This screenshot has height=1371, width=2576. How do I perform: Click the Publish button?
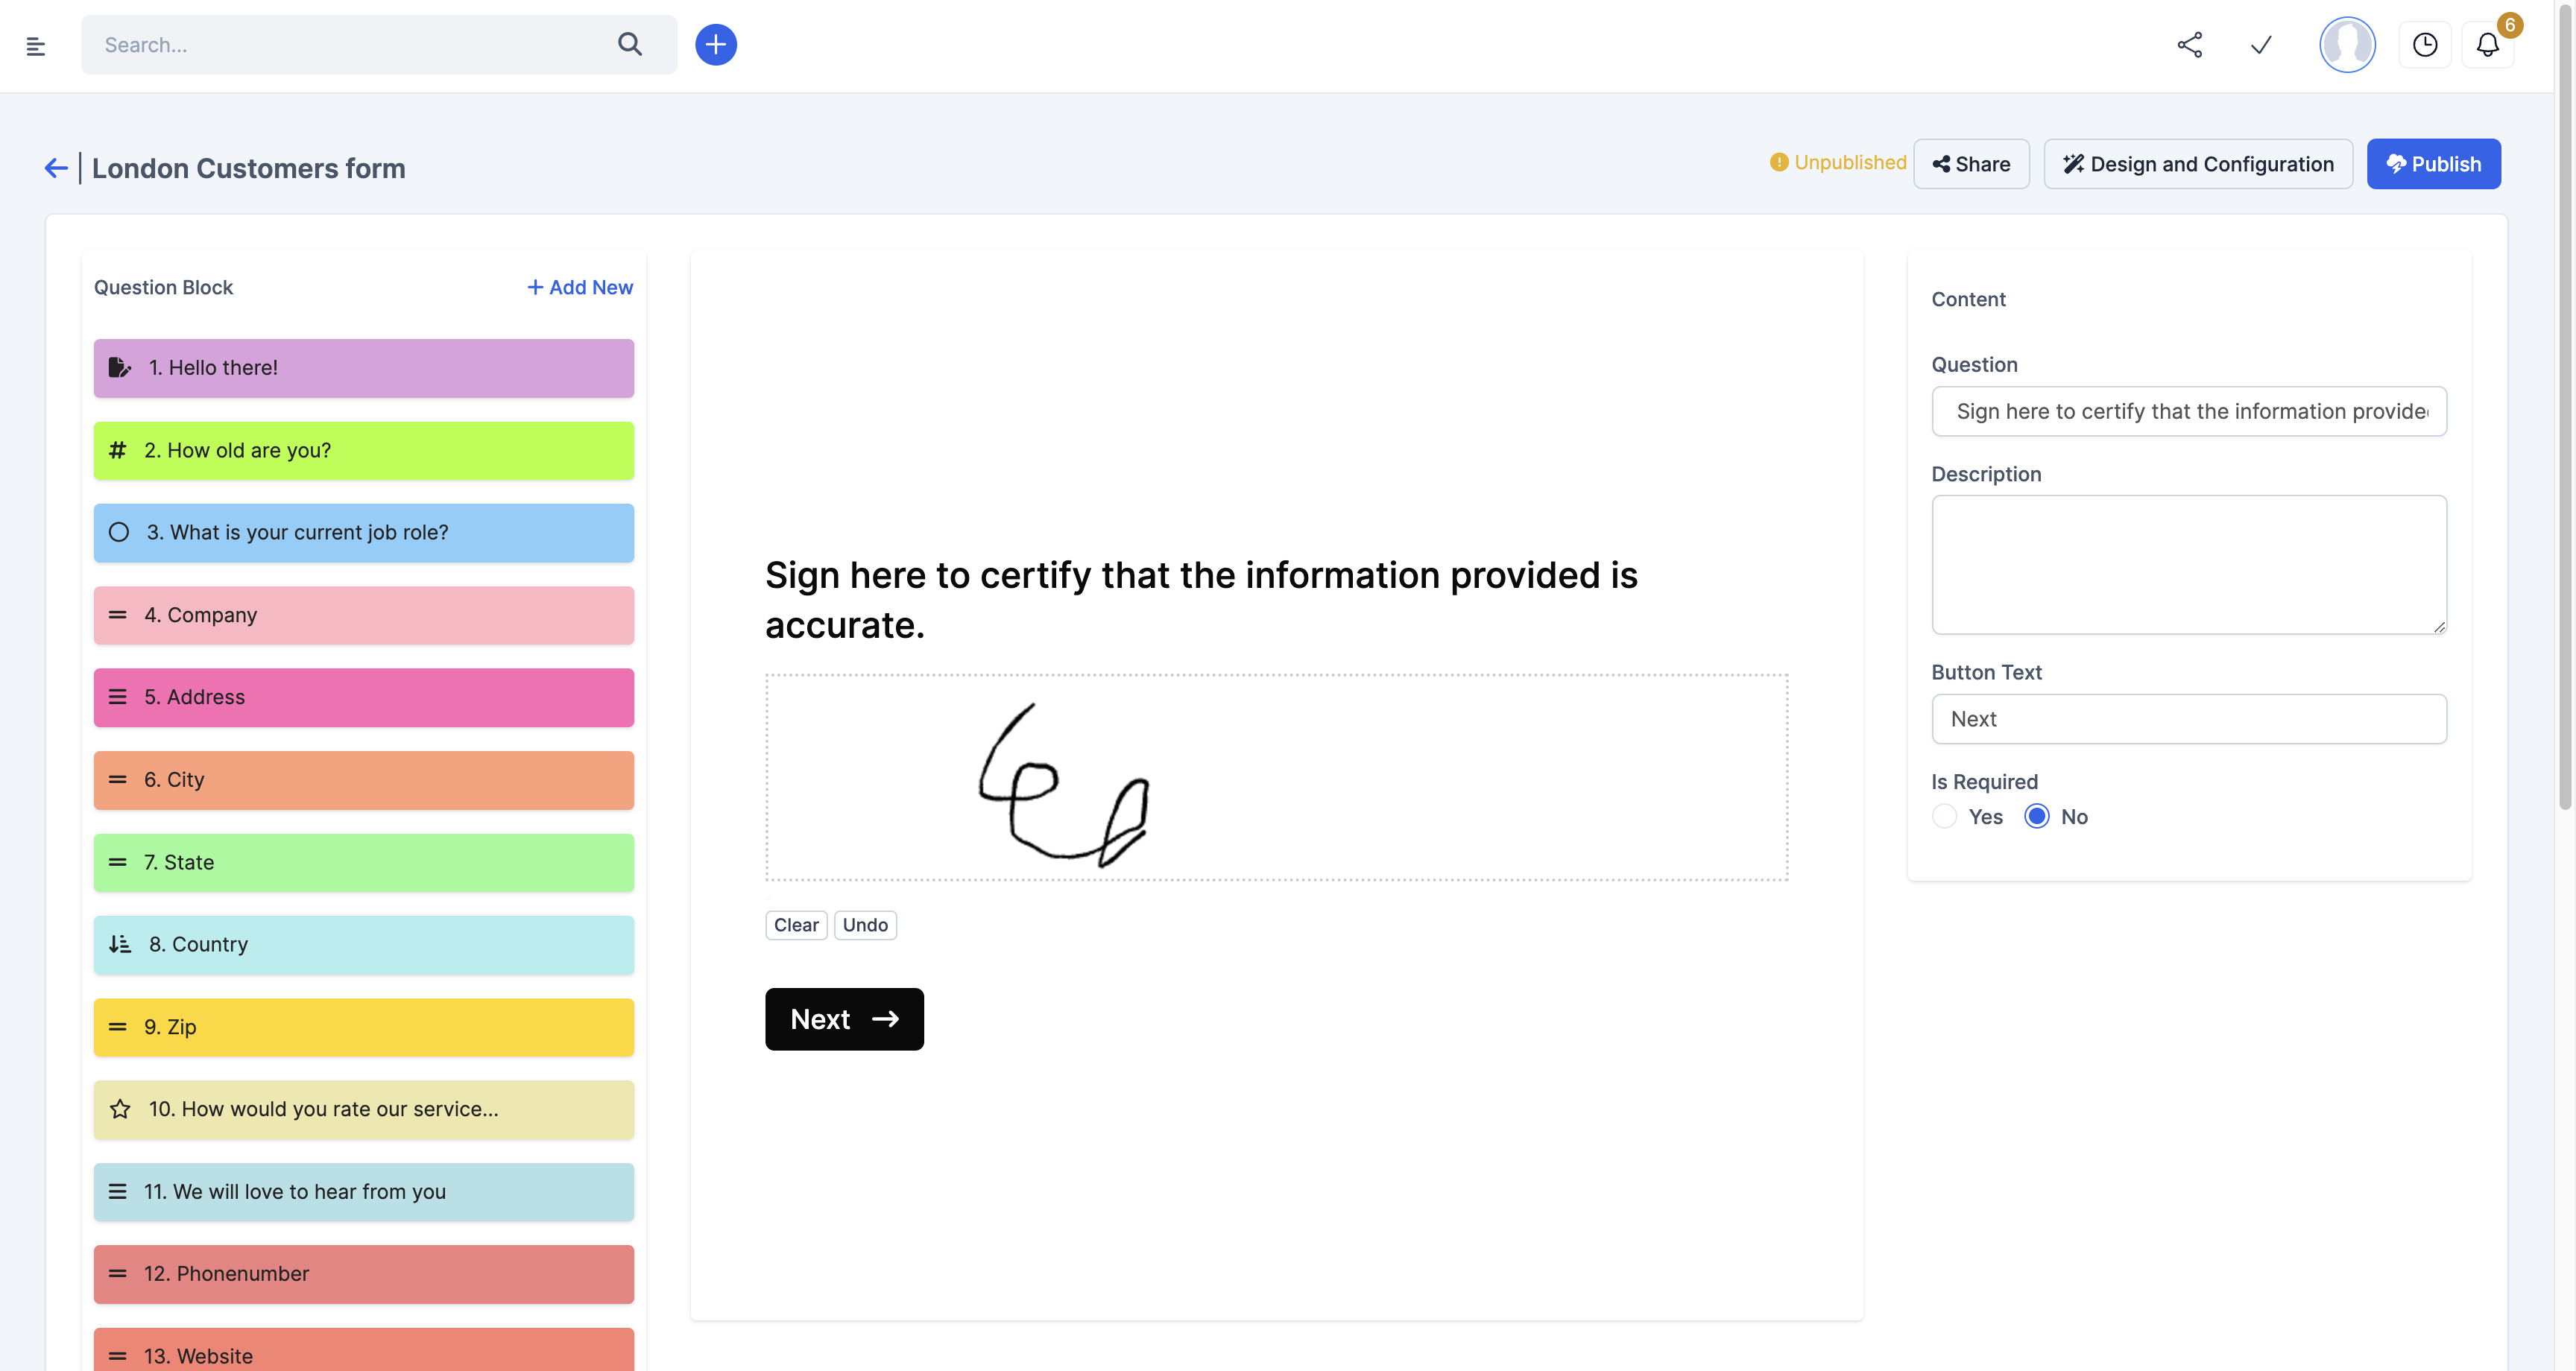pos(2432,164)
